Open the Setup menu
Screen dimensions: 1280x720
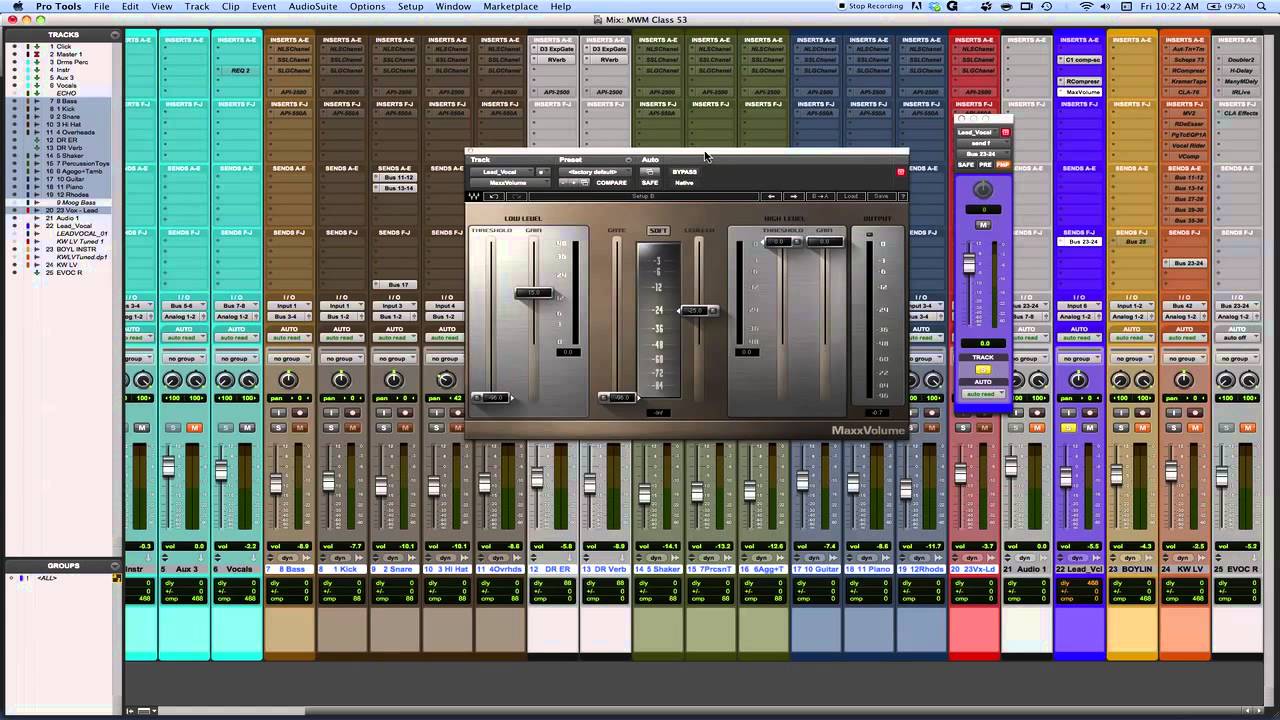coord(411,6)
